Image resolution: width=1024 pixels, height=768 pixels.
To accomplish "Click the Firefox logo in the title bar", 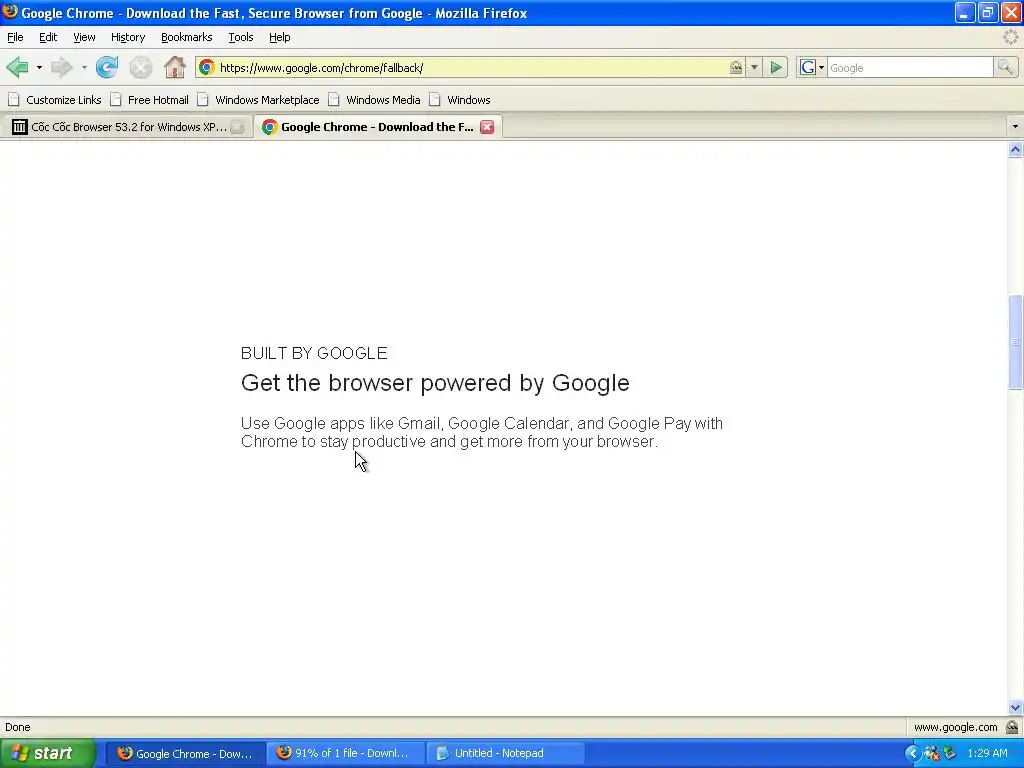I will tap(10, 12).
